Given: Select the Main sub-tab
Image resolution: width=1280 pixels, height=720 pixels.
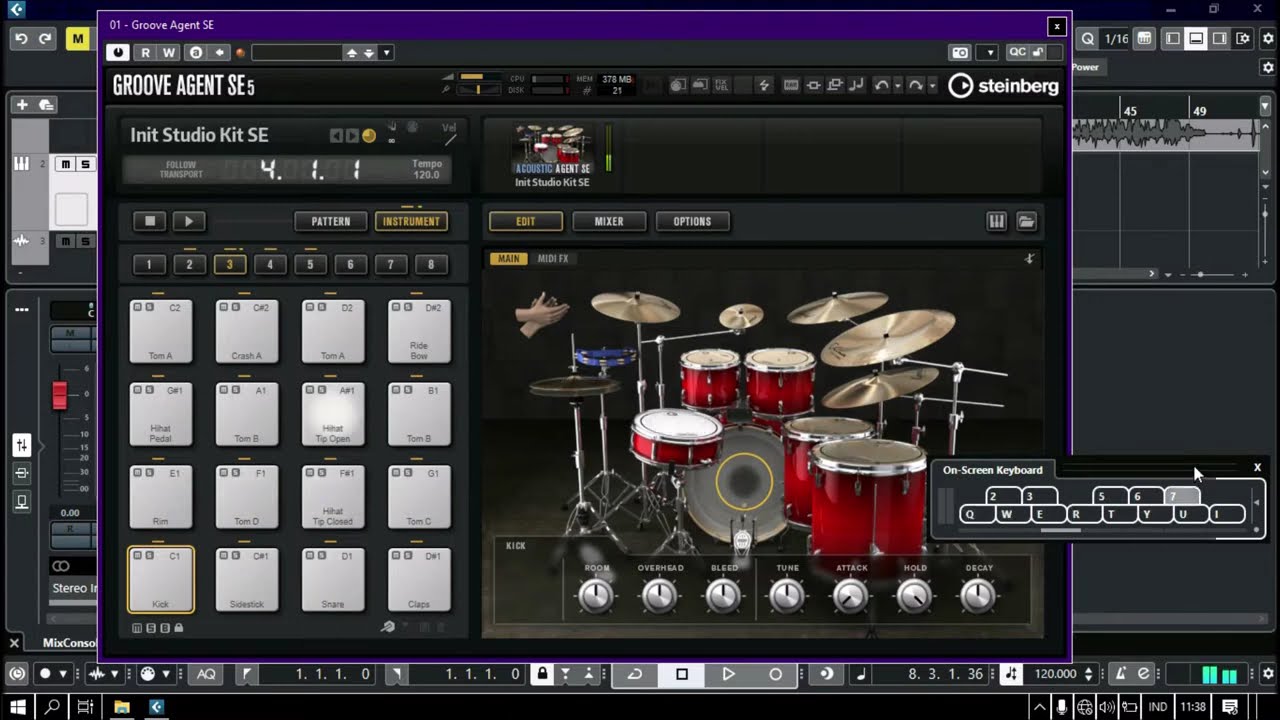Looking at the screenshot, I should pyautogui.click(x=509, y=259).
